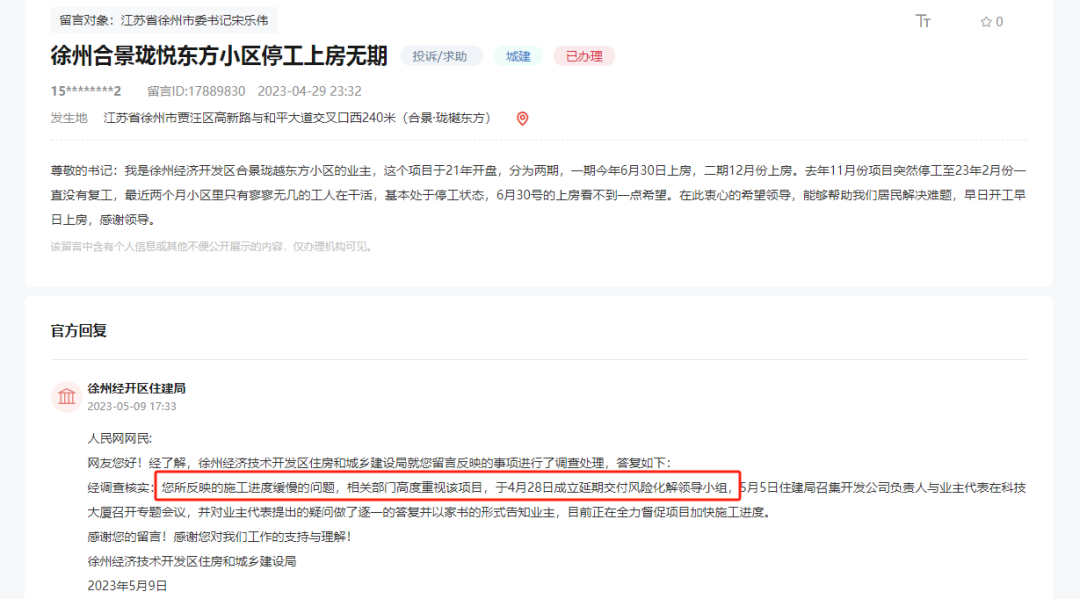Click the favorite count 0
Image resolution: width=1080 pixels, height=599 pixels.
[999, 22]
